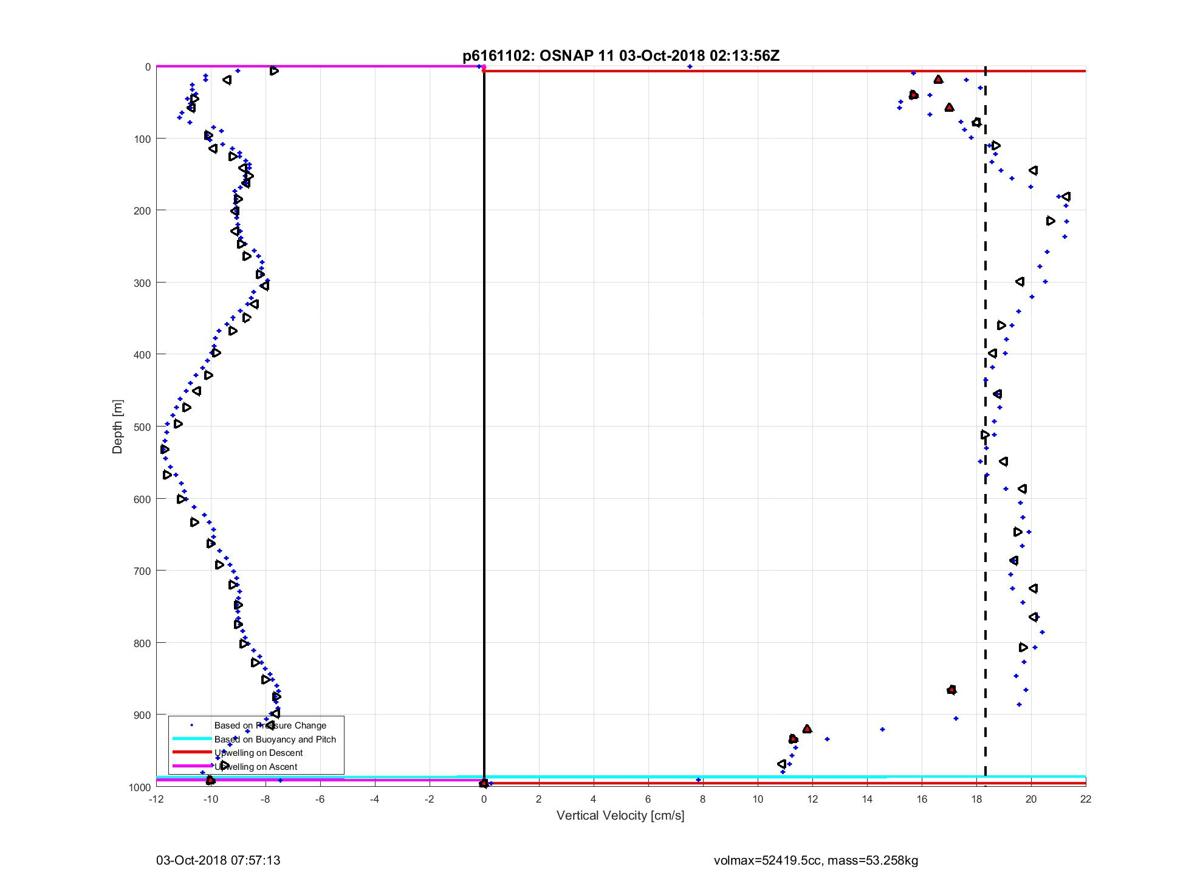
Task: Click the timestamp 03-Oct-2018 07:57:13
Action: [x=216, y=859]
